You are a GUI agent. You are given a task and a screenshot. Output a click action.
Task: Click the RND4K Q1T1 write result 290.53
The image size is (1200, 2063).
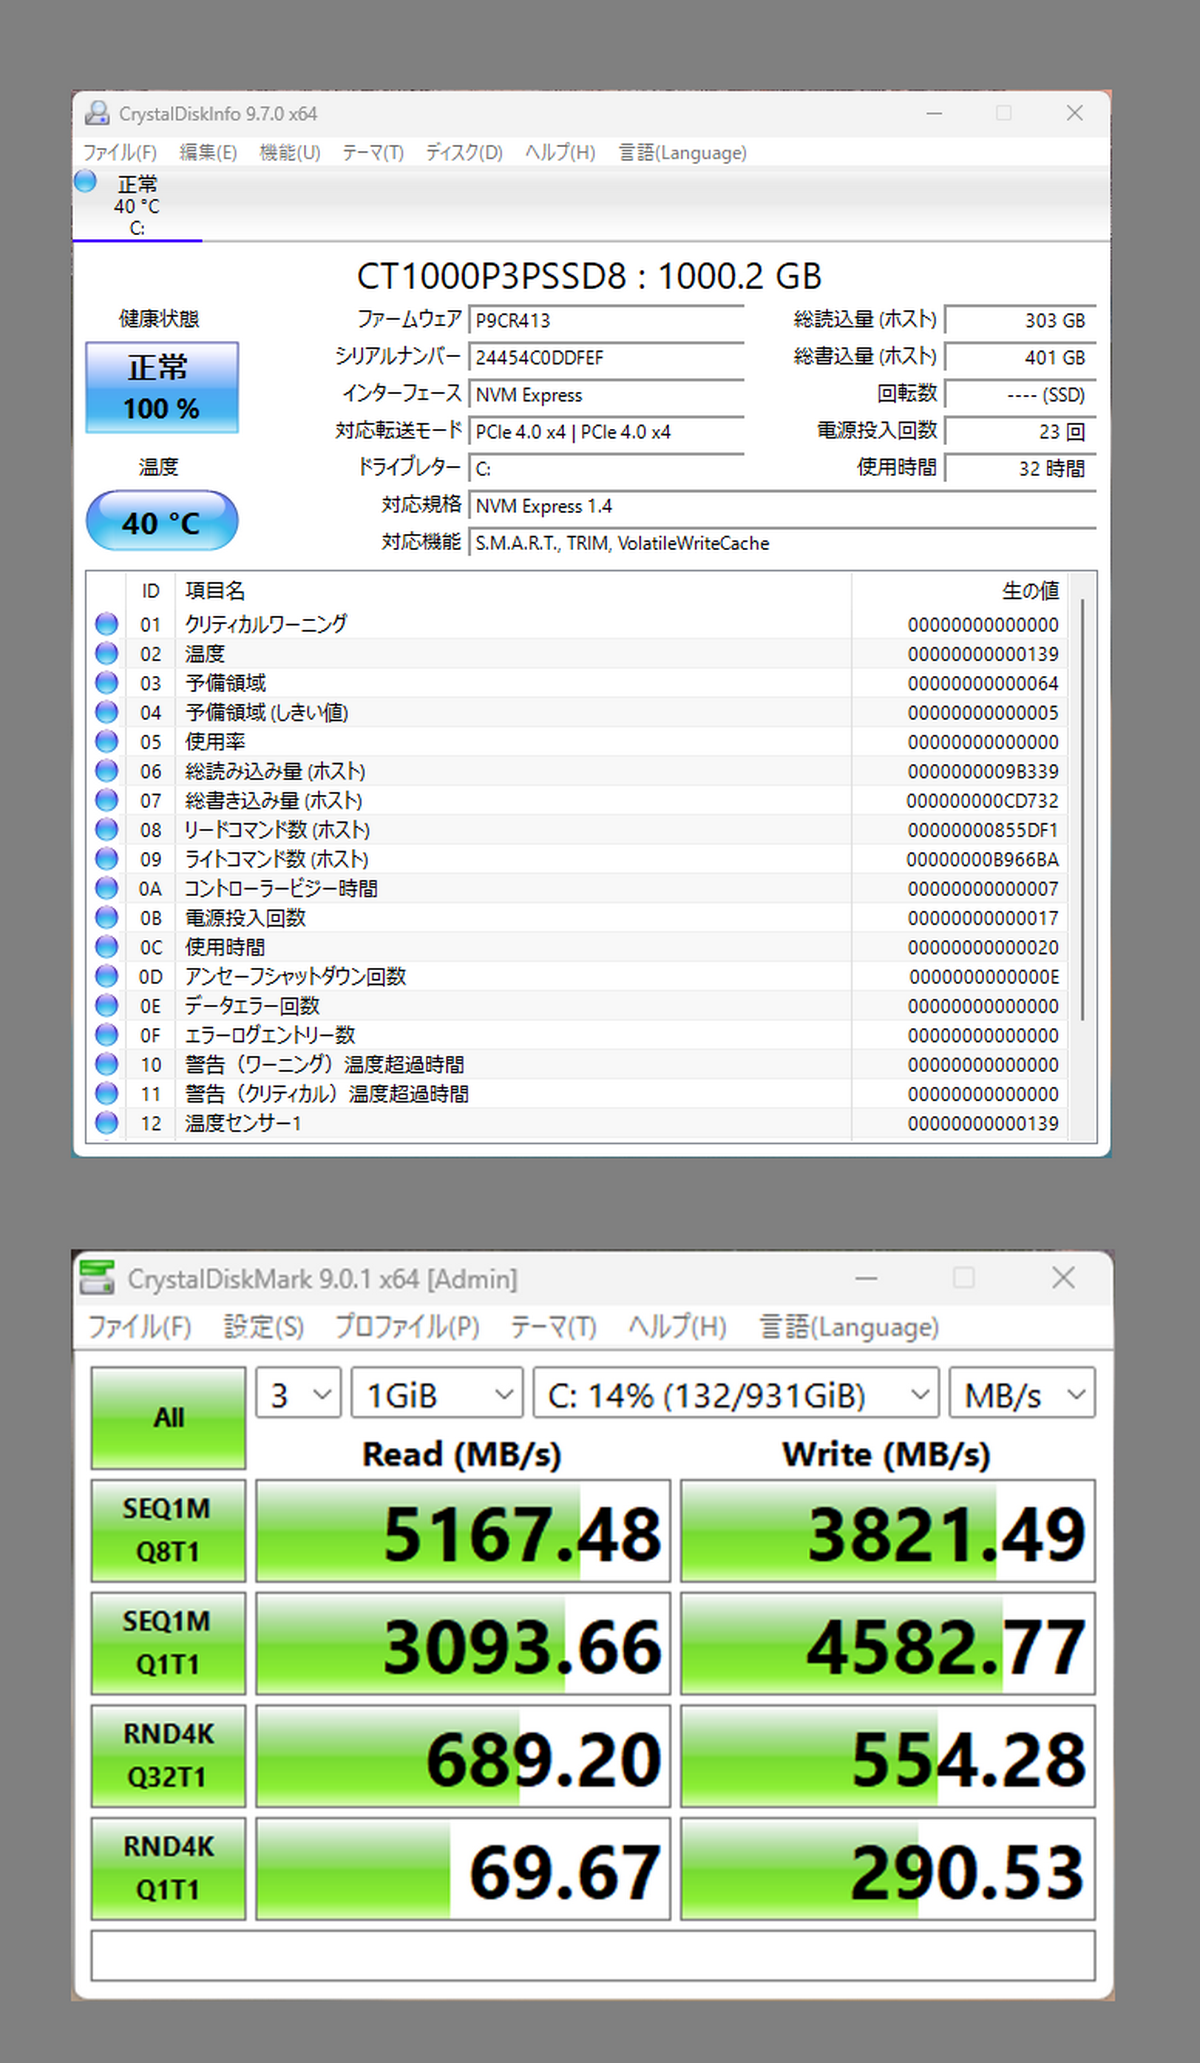(x=888, y=1869)
